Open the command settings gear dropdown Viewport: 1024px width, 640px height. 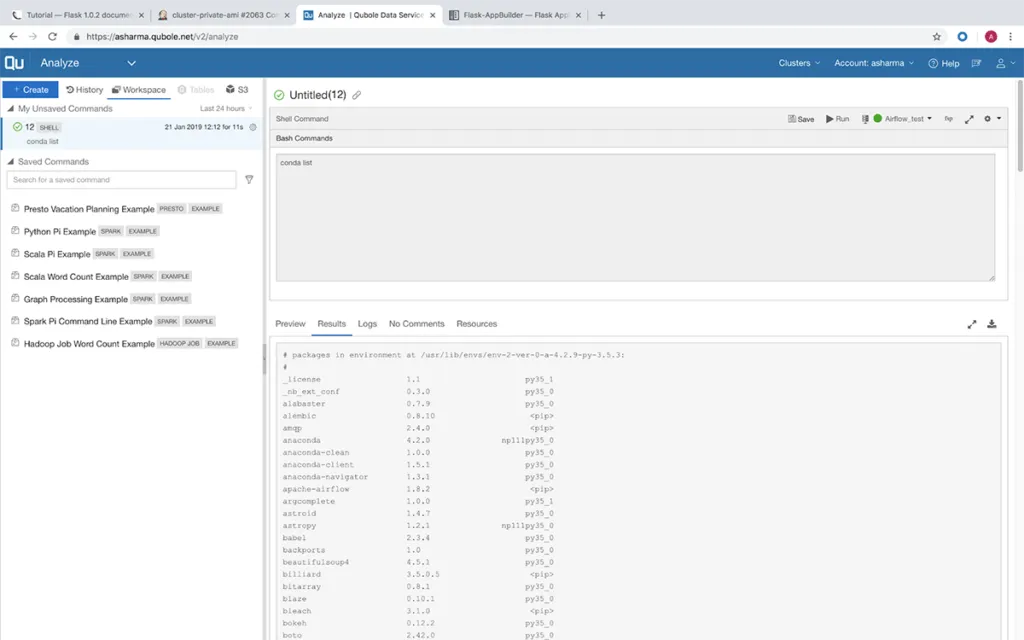pos(992,119)
